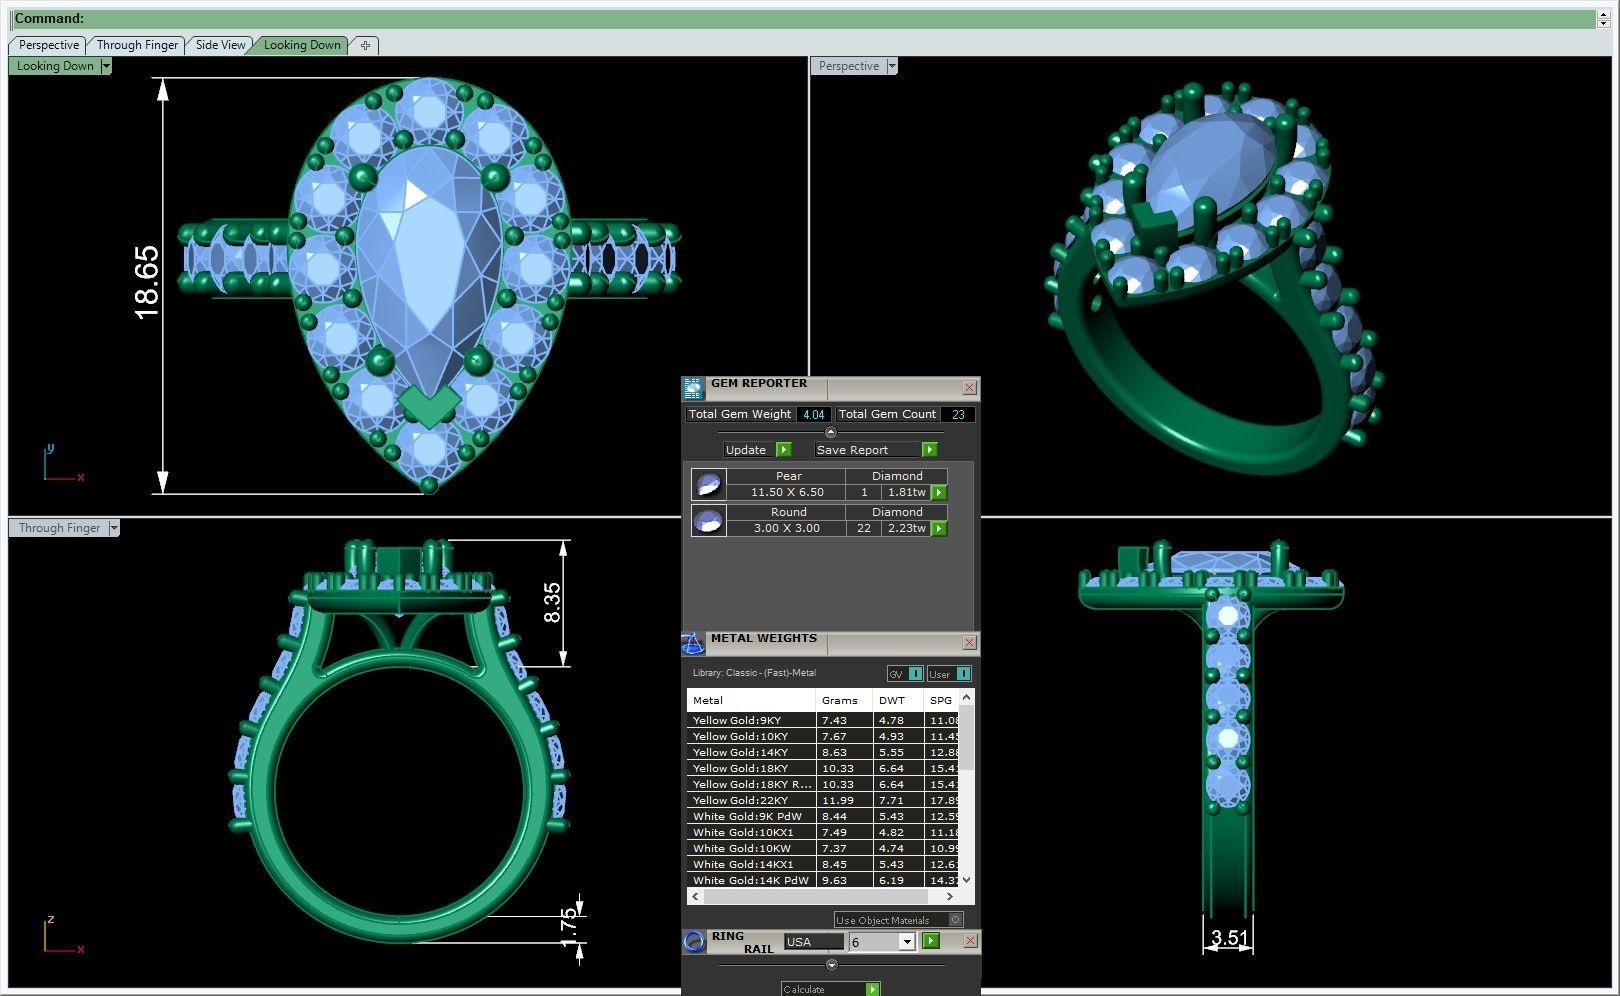Open Perspective viewport menu arrow
This screenshot has height=996, width=1620.
tap(892, 66)
